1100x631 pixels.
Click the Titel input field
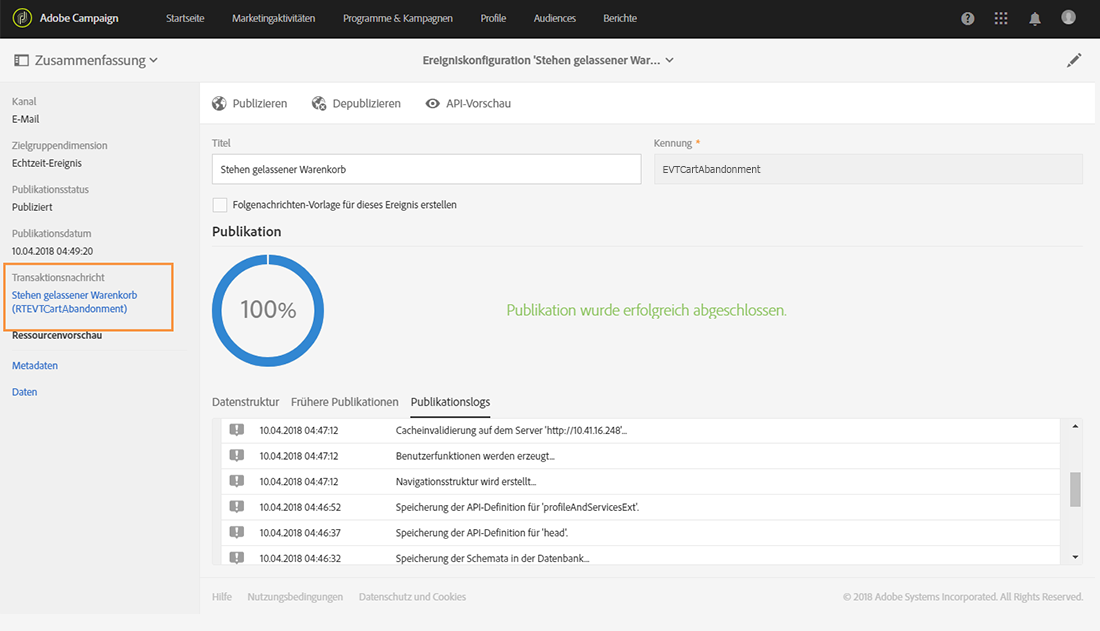(x=427, y=169)
